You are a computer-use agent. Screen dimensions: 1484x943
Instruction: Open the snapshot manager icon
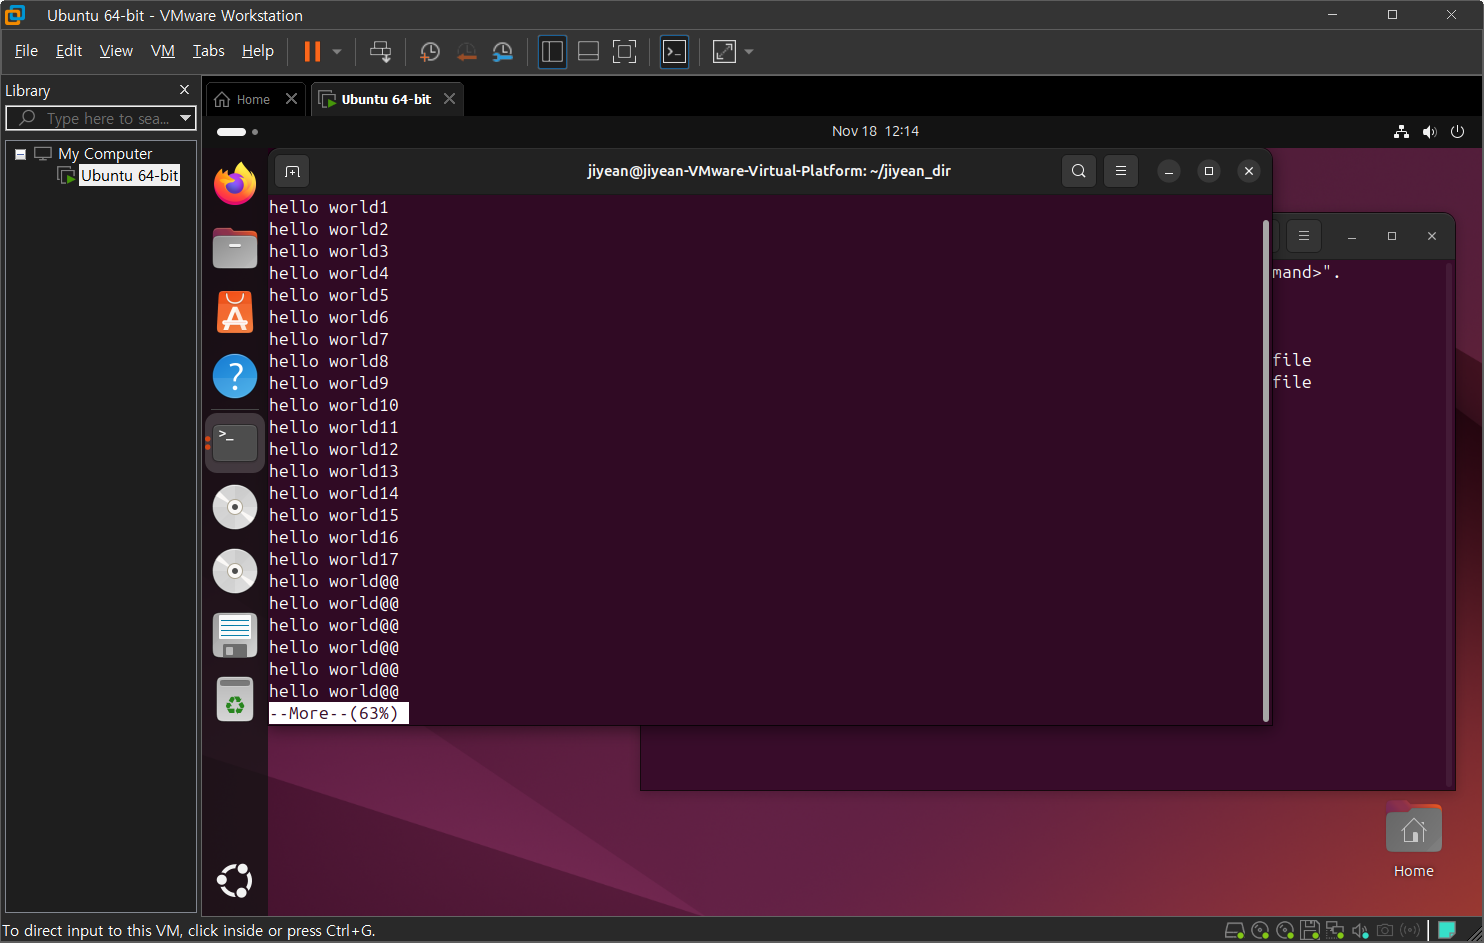[x=503, y=51]
